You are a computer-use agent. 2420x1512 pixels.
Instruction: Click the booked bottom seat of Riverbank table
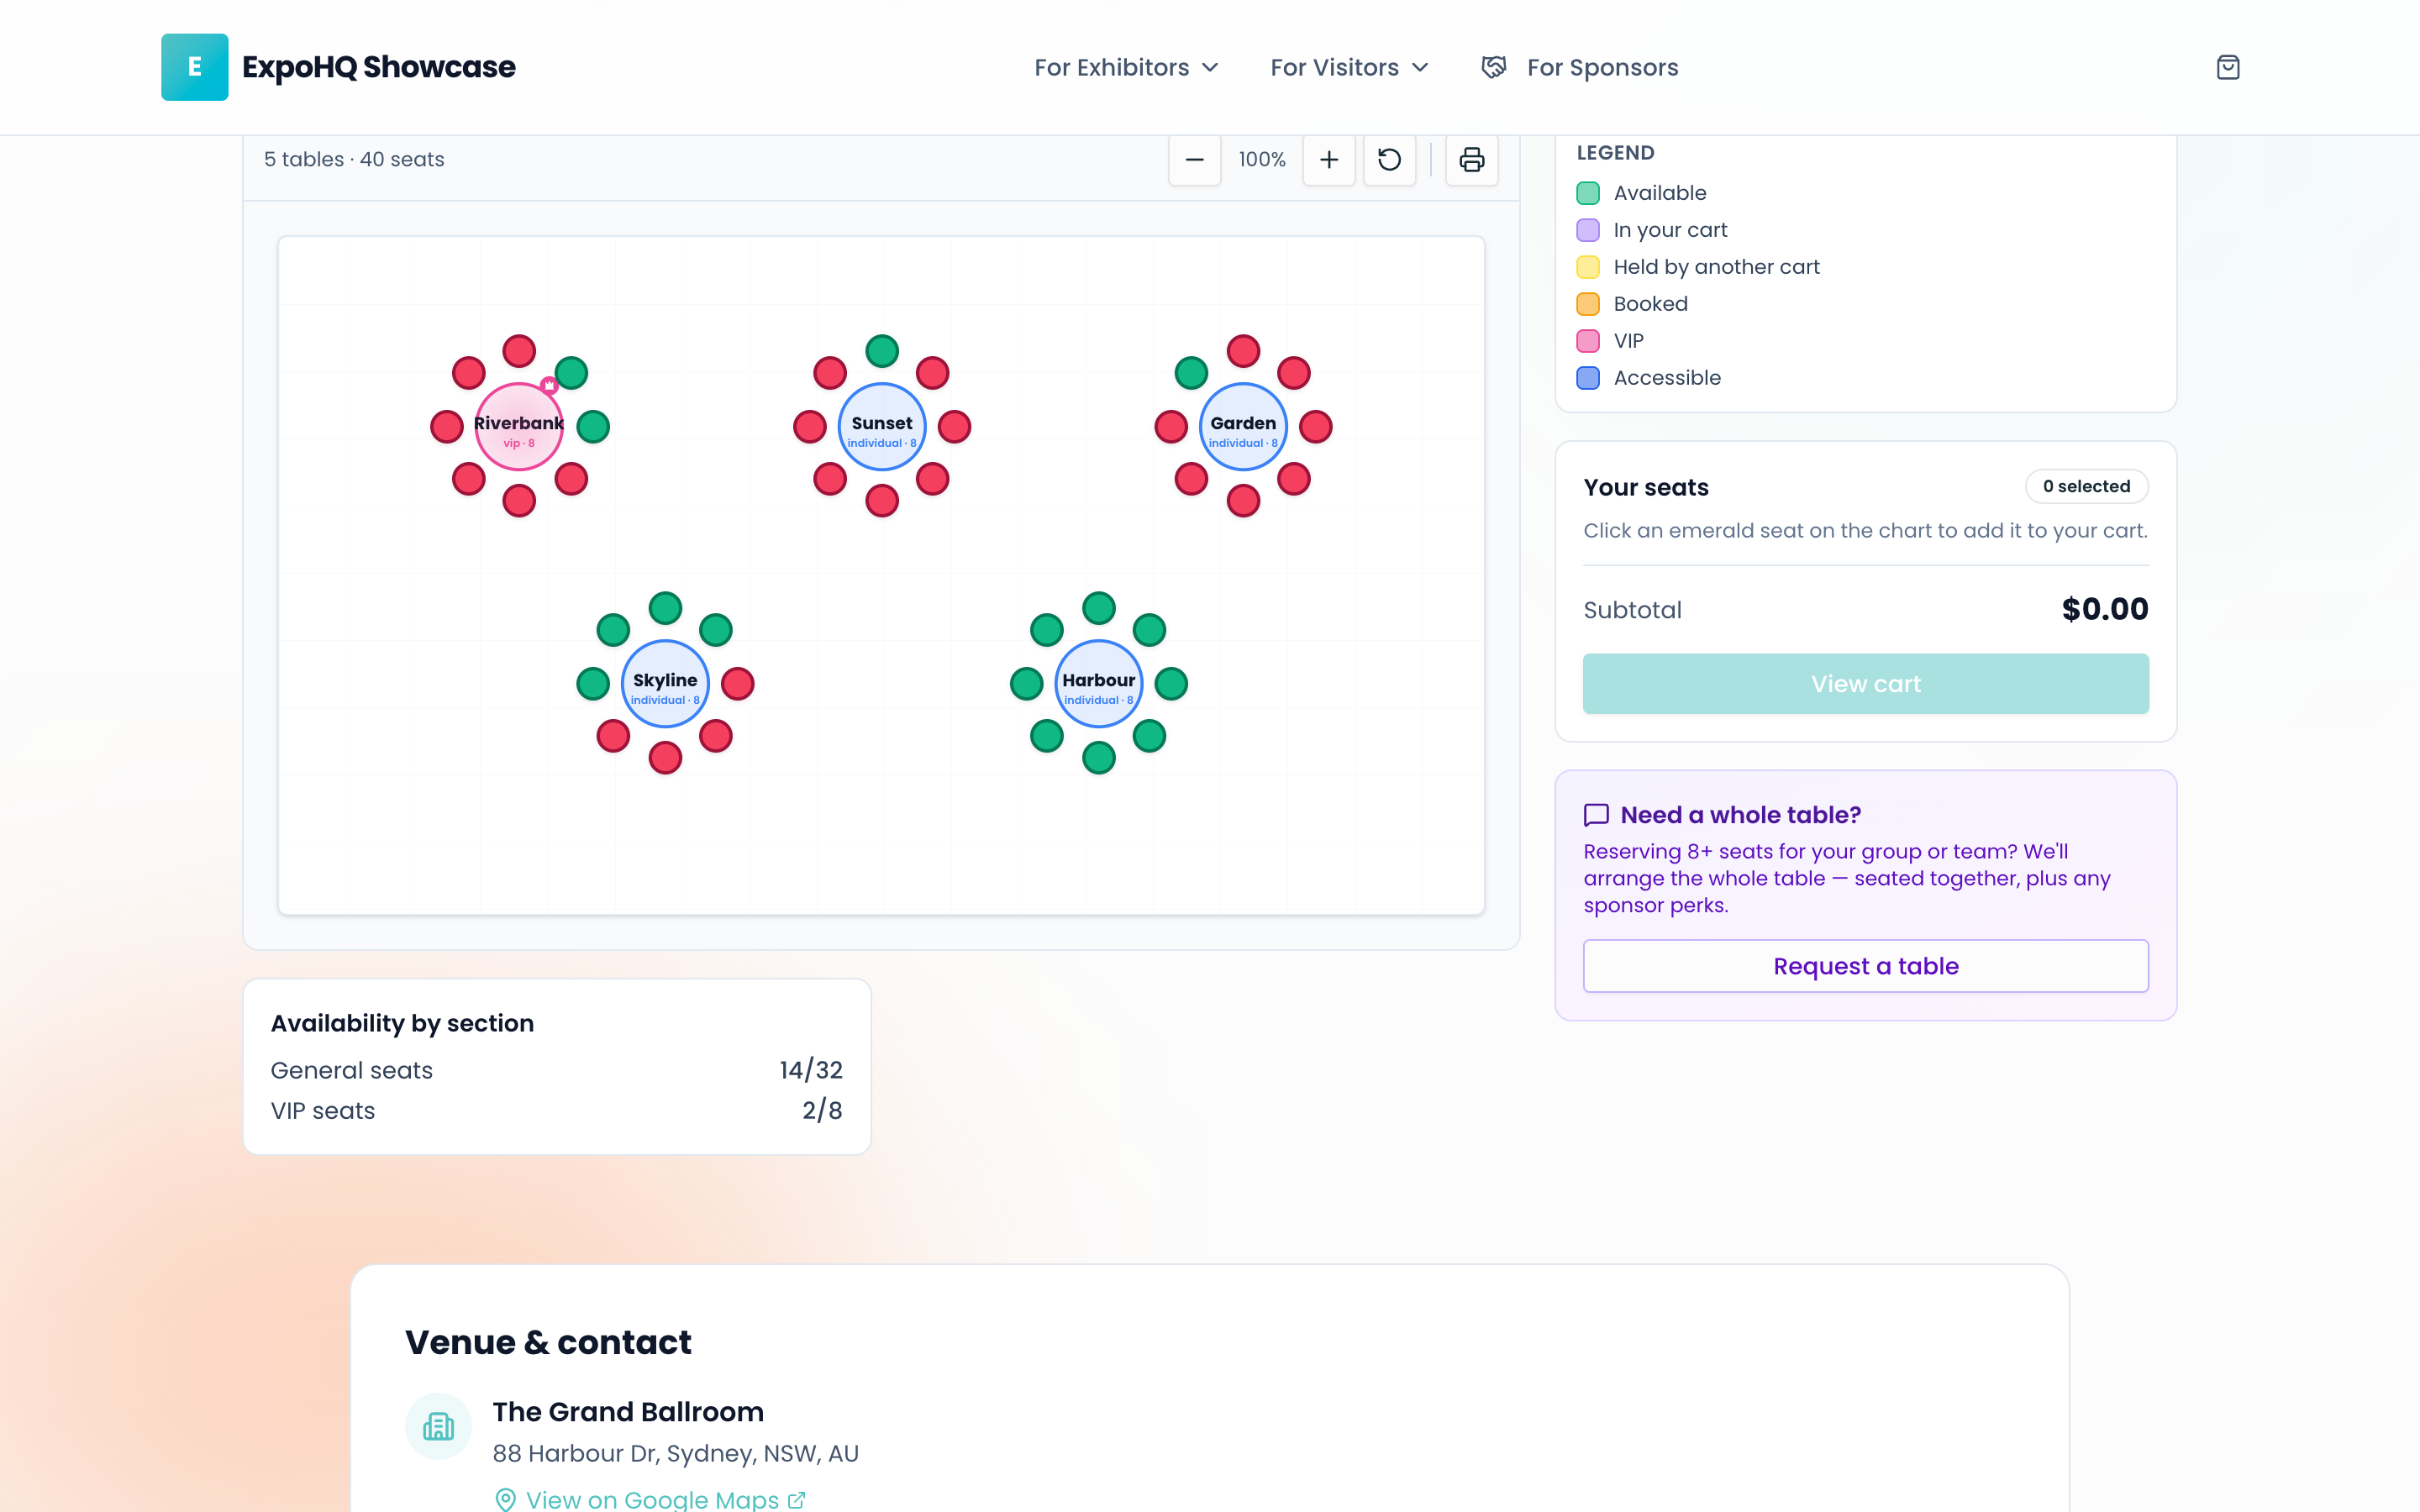coord(519,501)
